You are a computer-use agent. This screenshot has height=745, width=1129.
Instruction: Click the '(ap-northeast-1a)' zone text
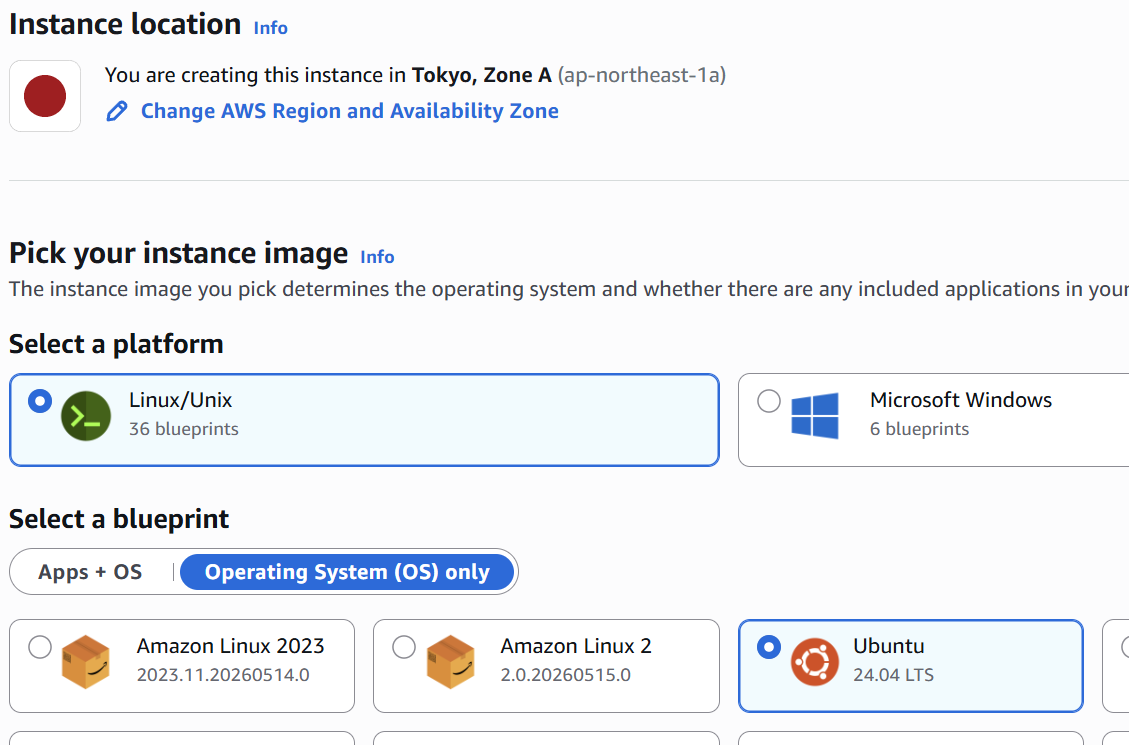click(x=642, y=75)
